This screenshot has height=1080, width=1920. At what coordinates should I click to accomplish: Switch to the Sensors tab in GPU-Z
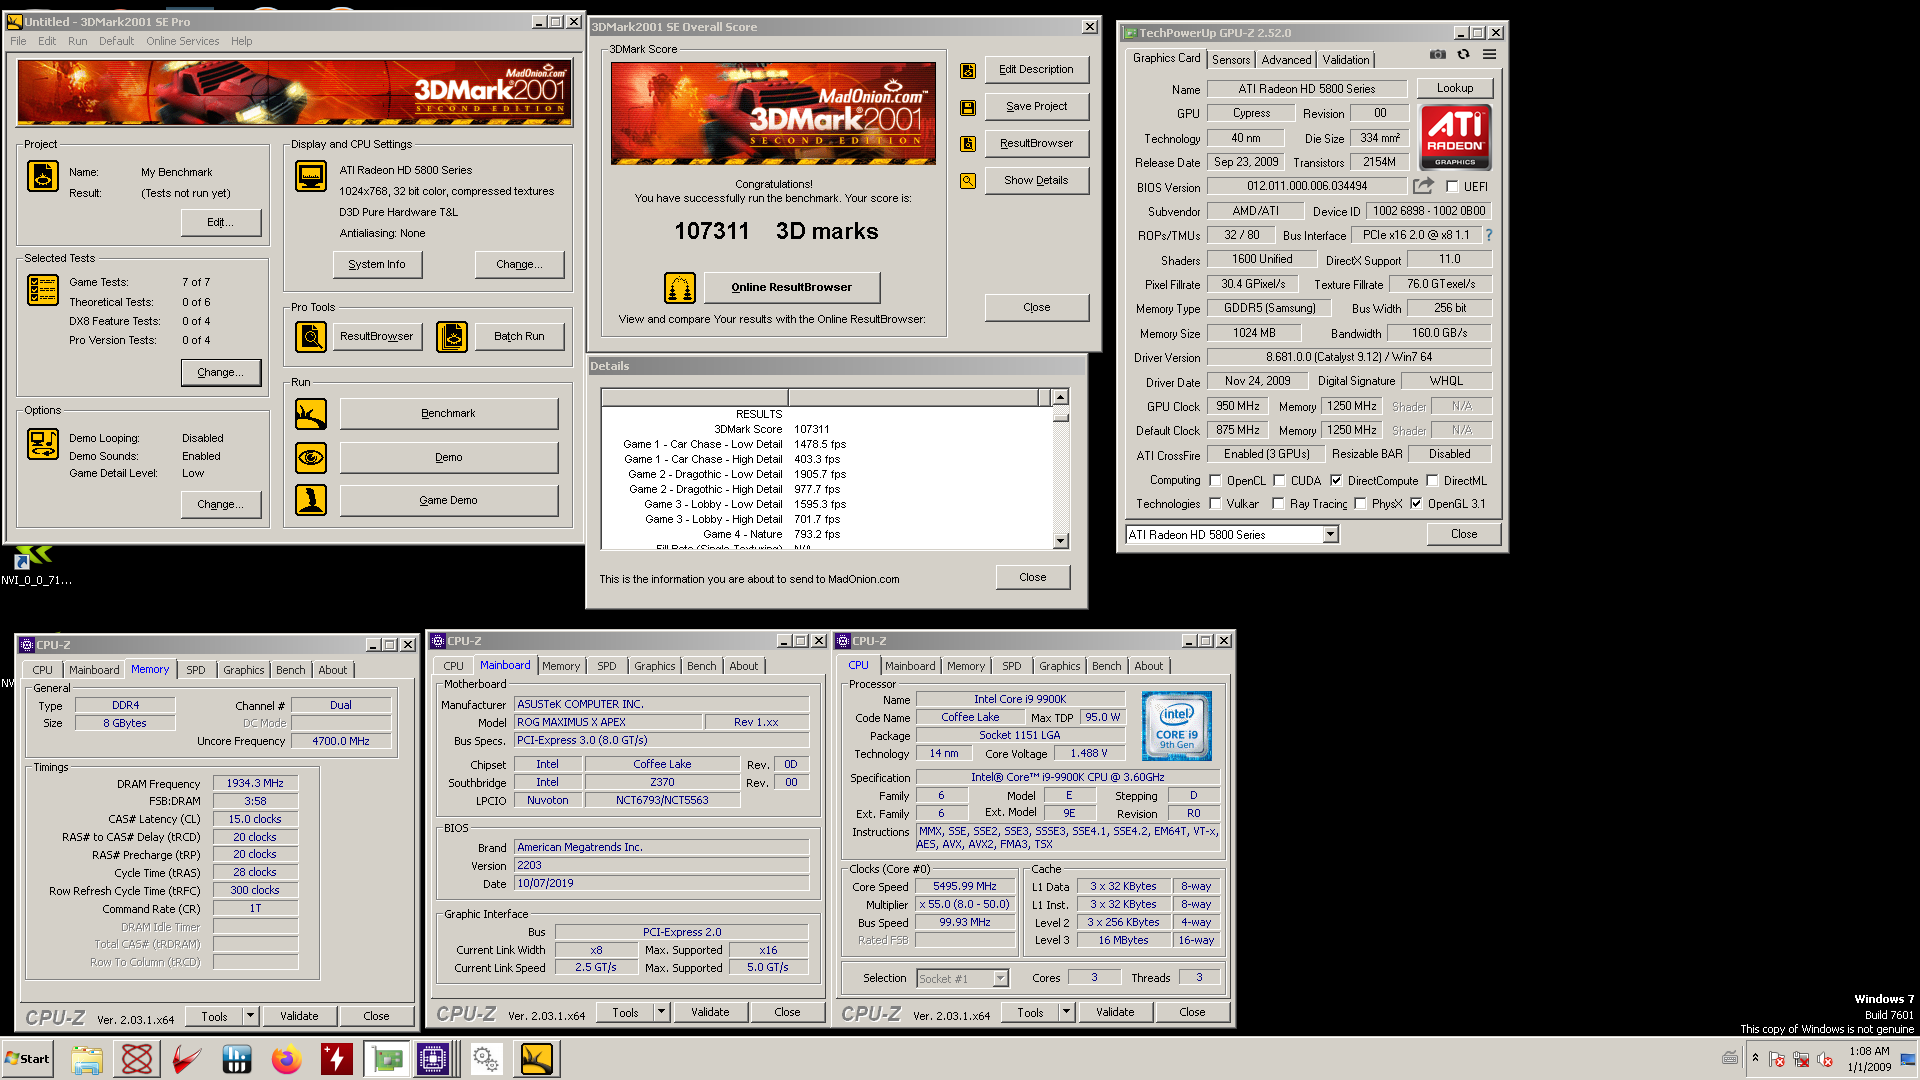[x=1231, y=60]
